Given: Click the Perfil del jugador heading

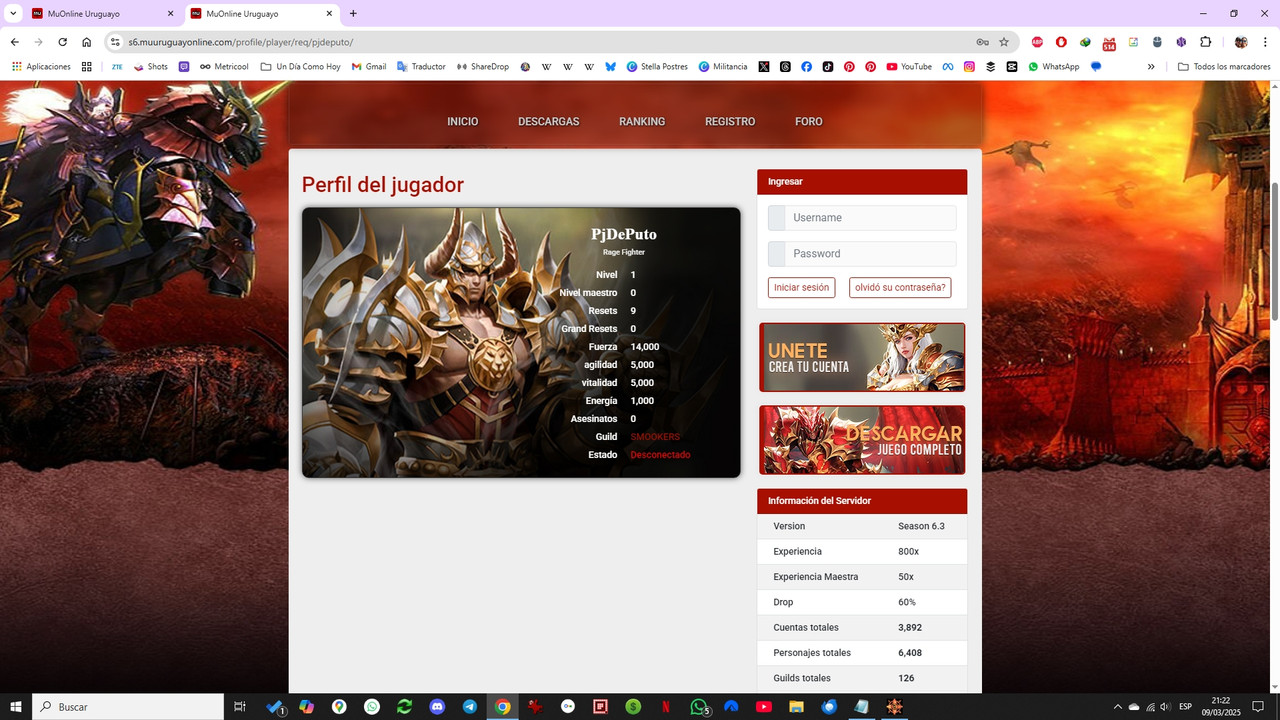Looking at the screenshot, I should [383, 185].
